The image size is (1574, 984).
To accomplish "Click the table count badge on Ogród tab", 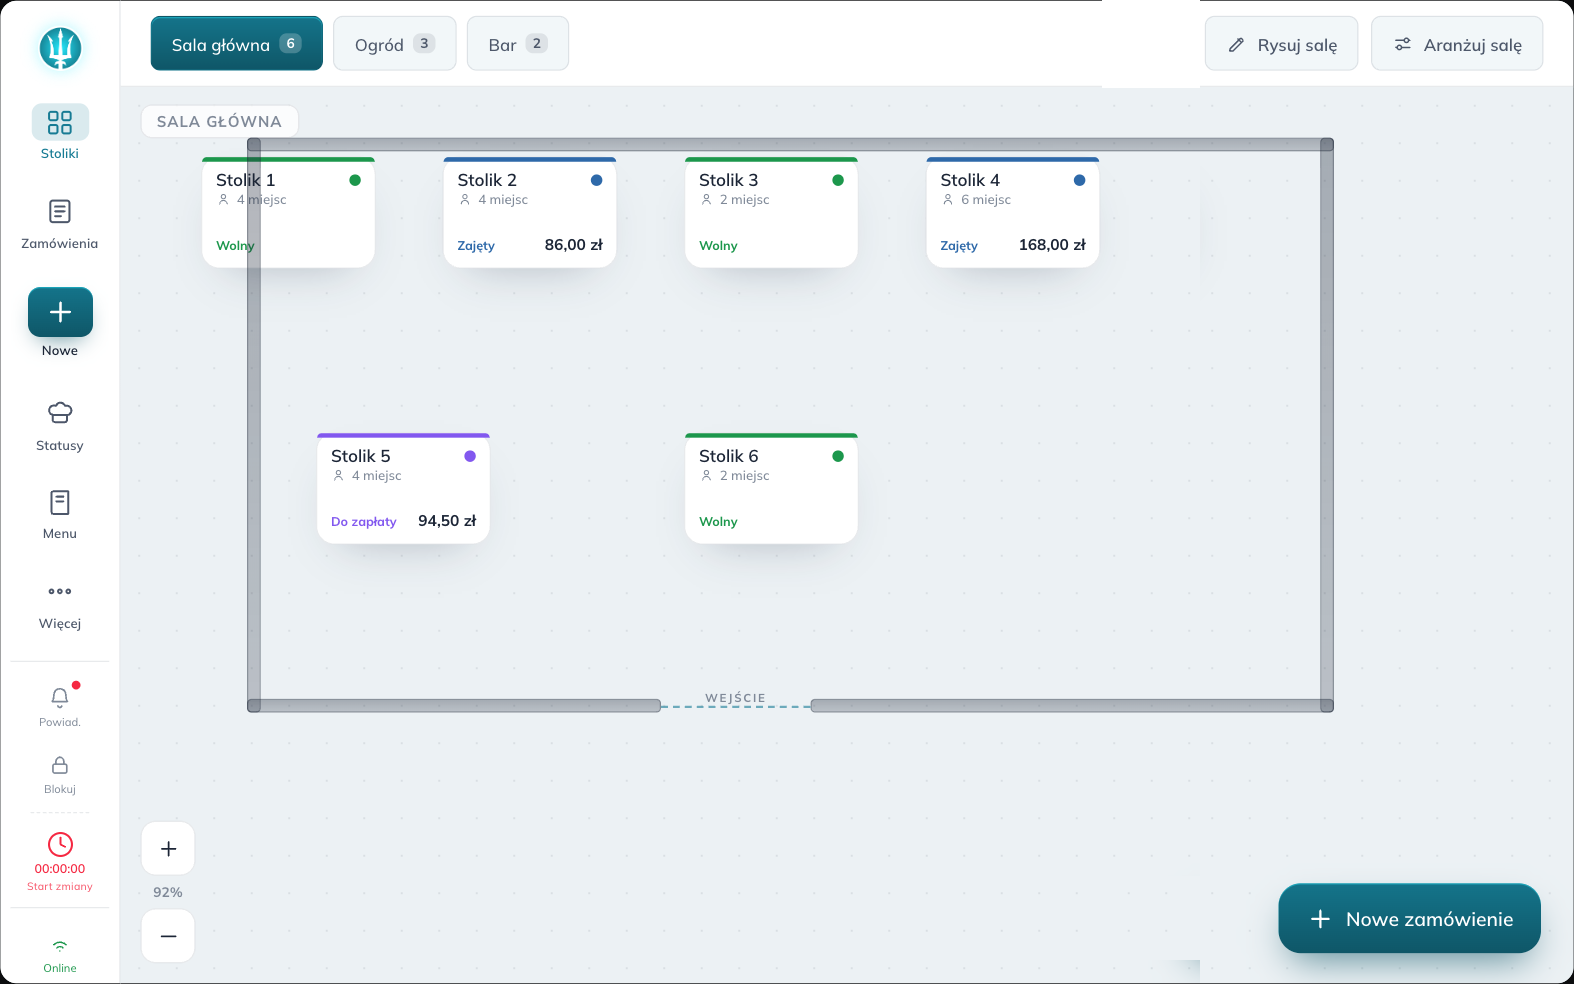I will (x=424, y=44).
